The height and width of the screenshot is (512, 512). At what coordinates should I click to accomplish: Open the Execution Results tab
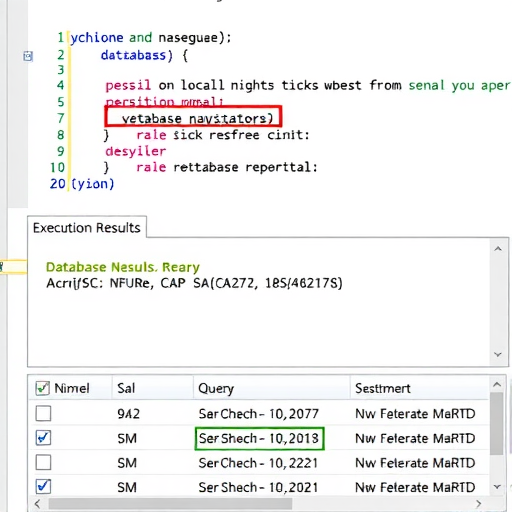point(87,228)
